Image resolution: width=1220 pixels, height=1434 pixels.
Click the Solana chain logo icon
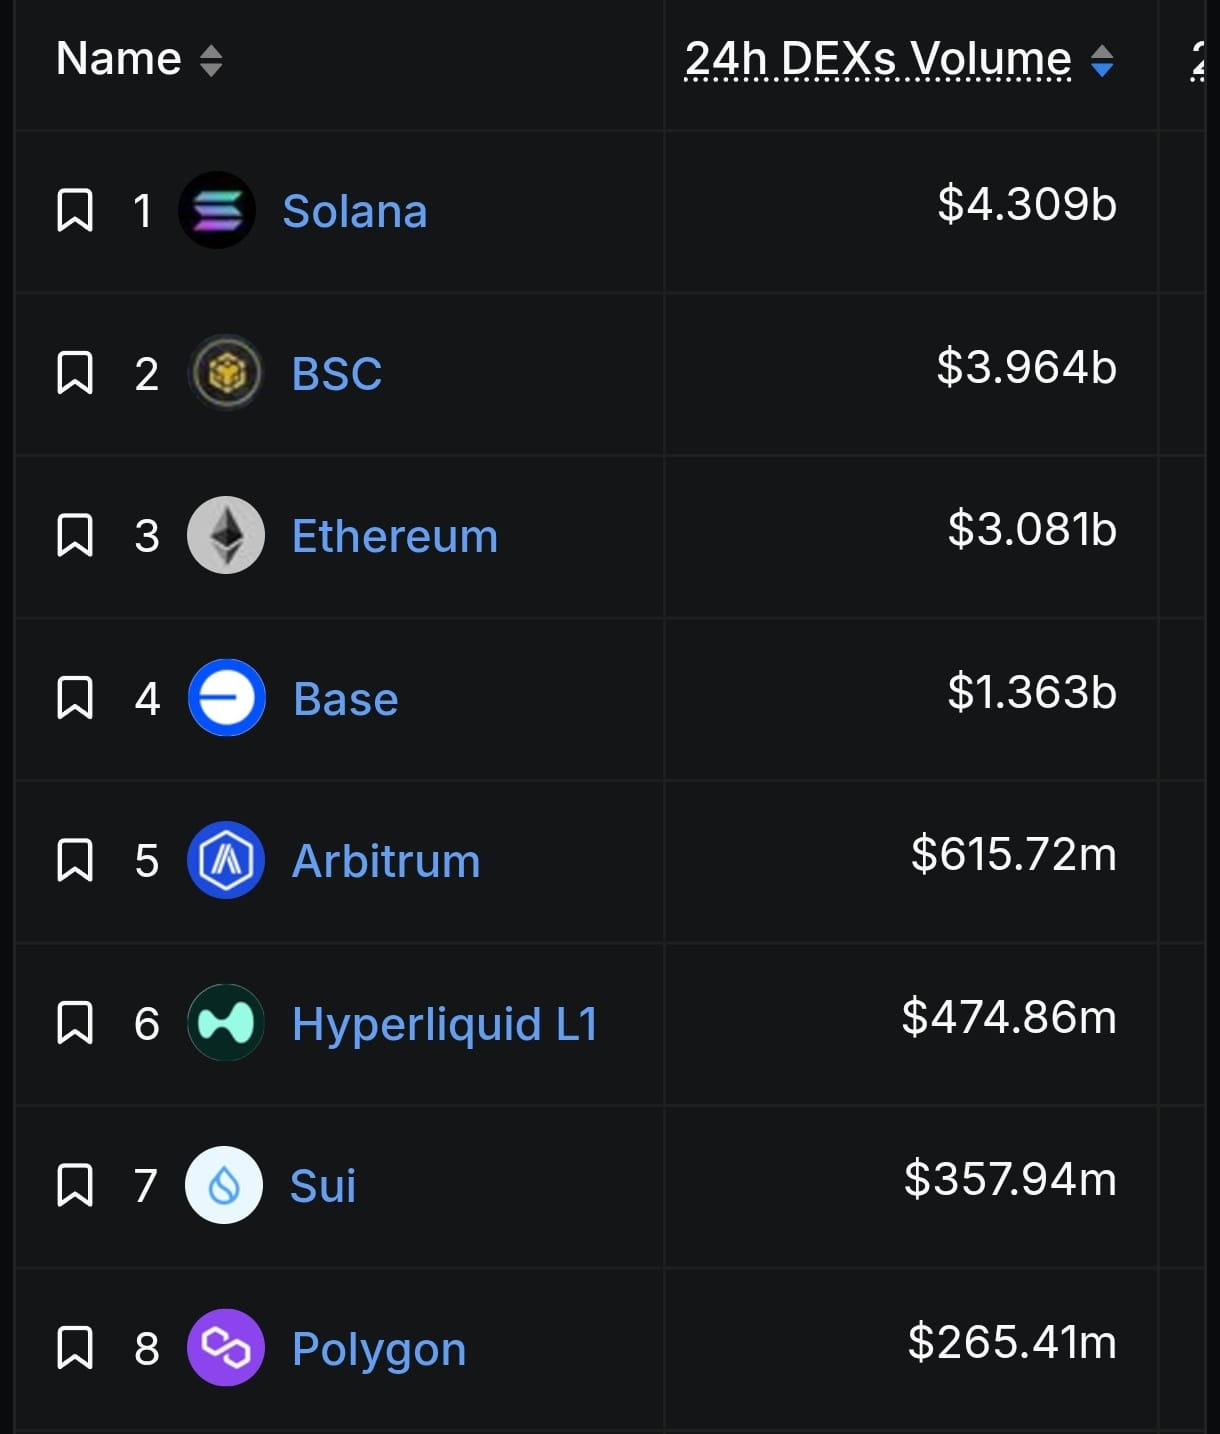[x=217, y=210]
